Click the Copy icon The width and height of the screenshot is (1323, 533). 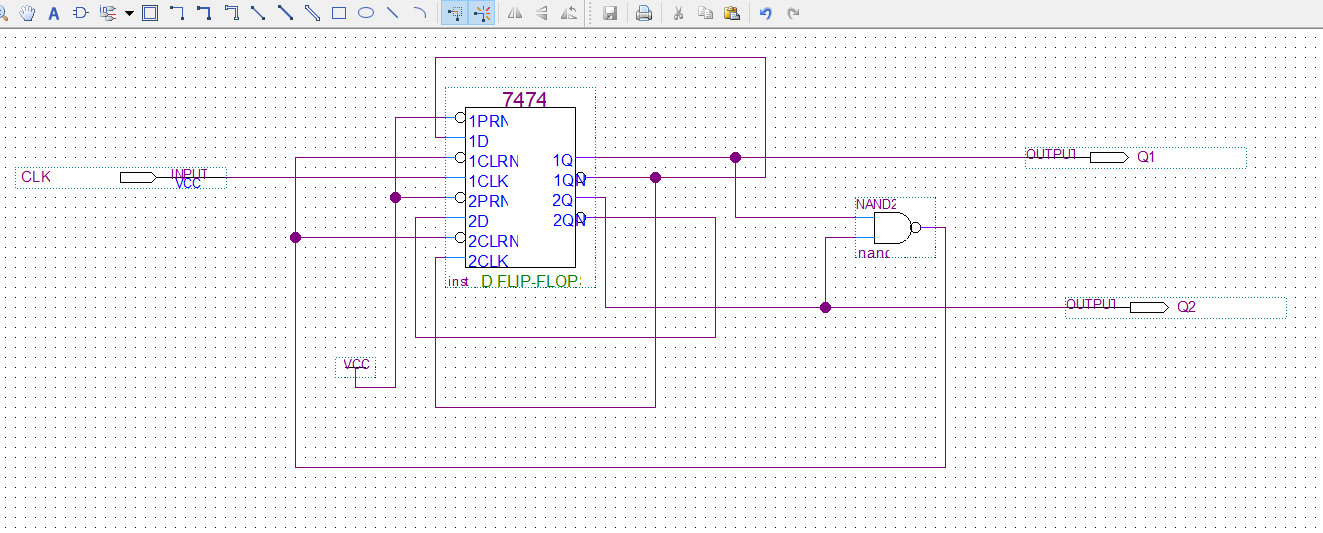705,13
